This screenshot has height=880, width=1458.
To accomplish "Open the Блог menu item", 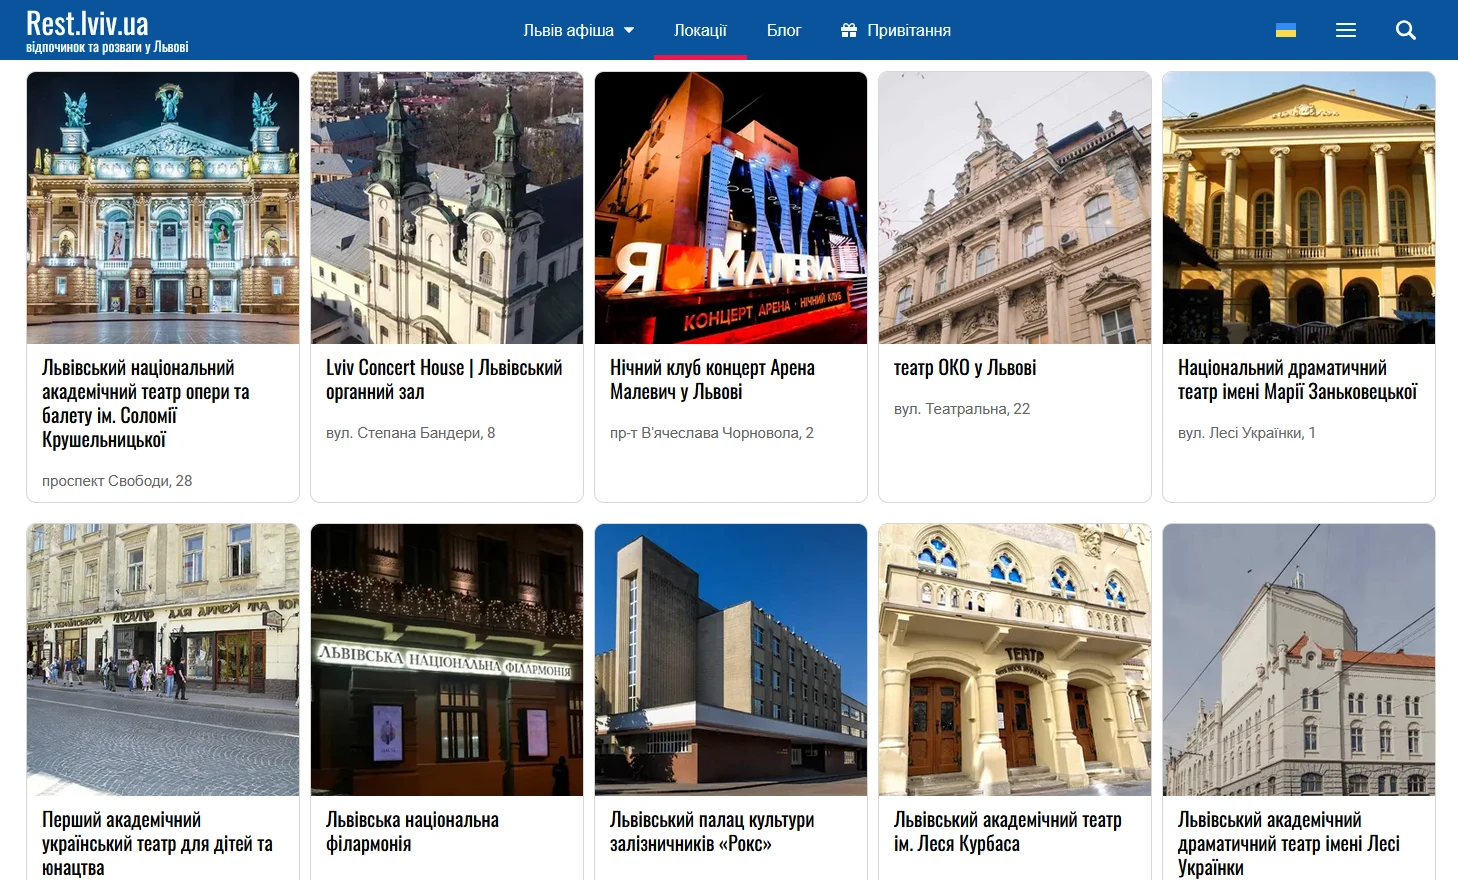I will (x=784, y=30).
